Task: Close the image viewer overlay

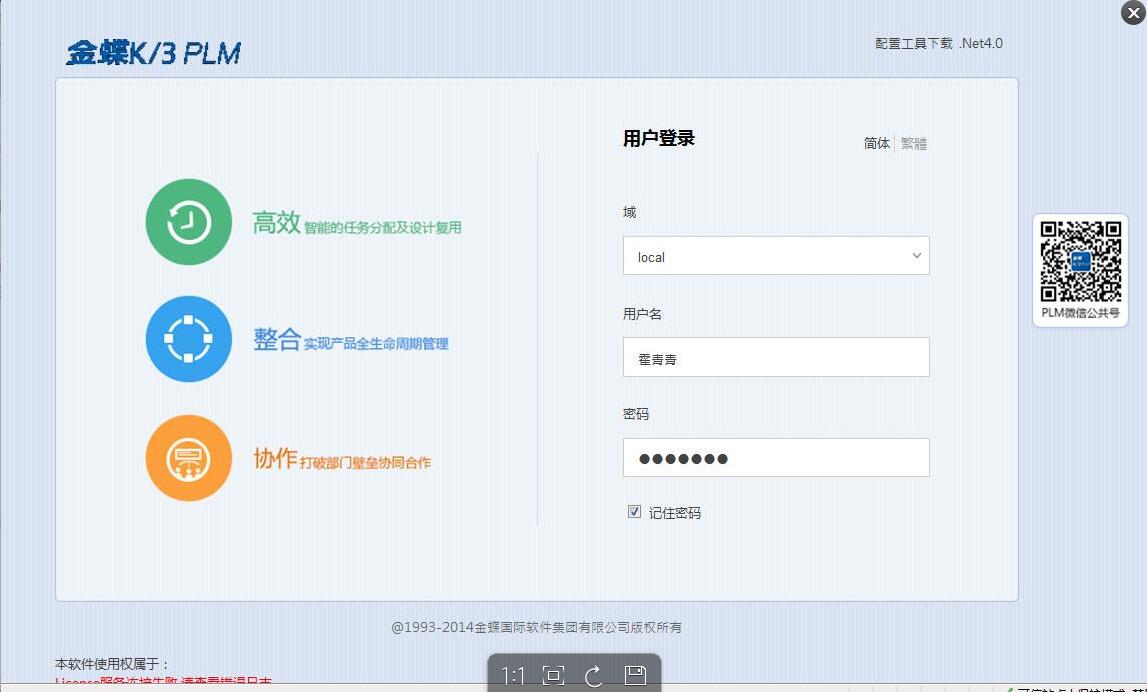Action: (1133, 12)
